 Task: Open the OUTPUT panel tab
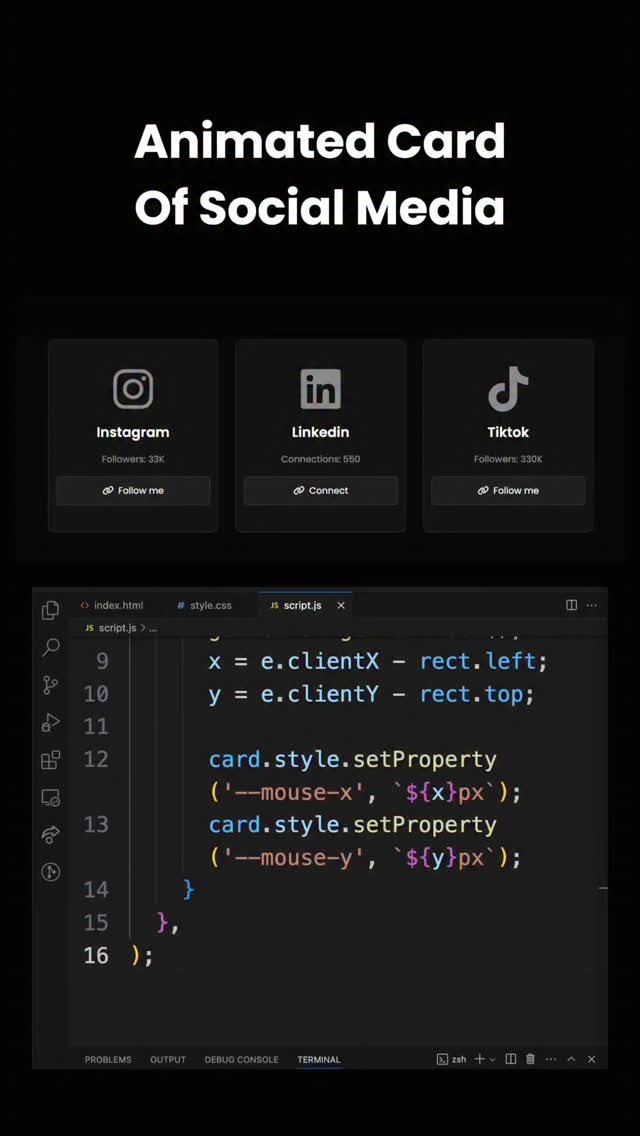point(168,1059)
